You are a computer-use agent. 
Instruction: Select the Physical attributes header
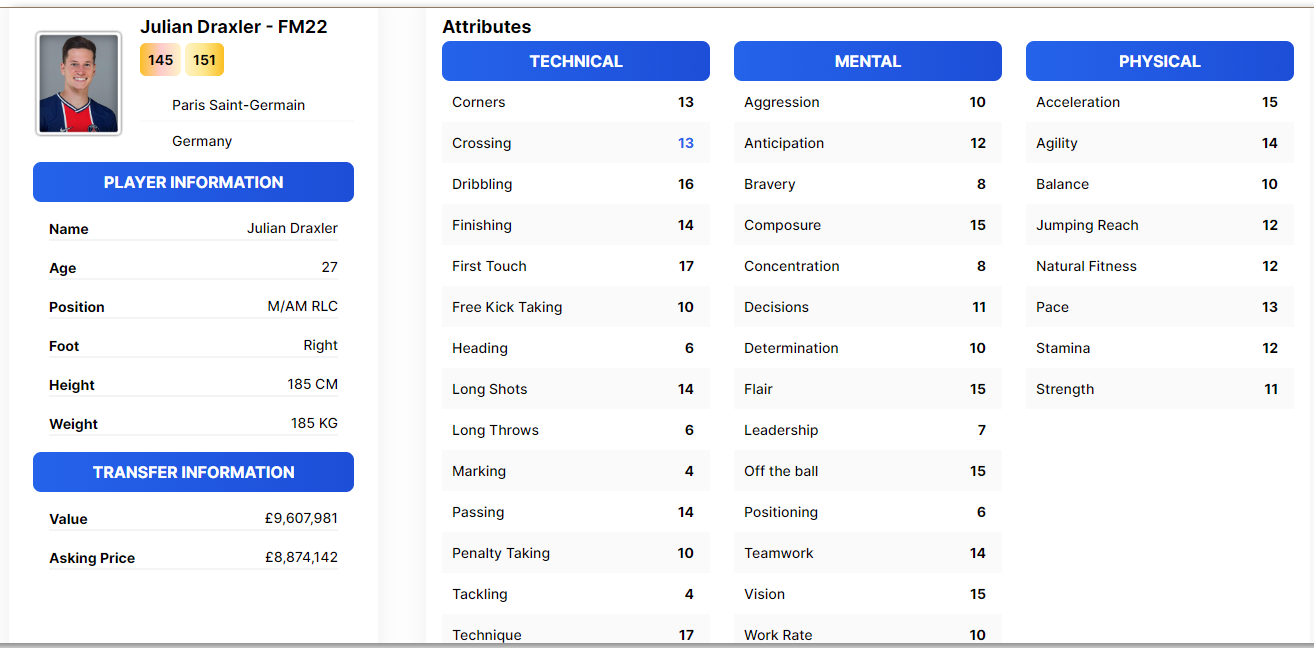(x=1160, y=61)
